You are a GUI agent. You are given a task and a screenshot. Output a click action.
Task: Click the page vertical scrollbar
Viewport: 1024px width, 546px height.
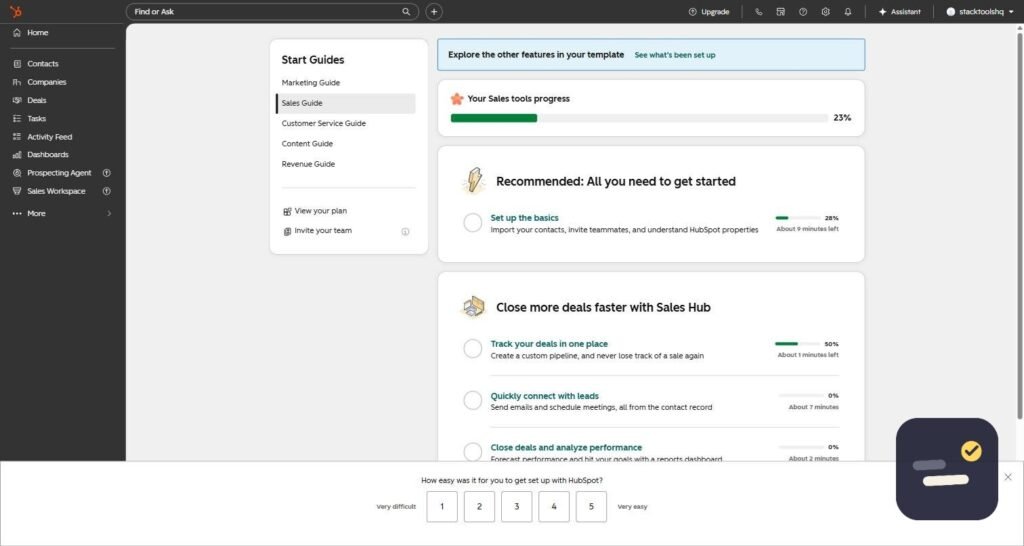[1019, 225]
